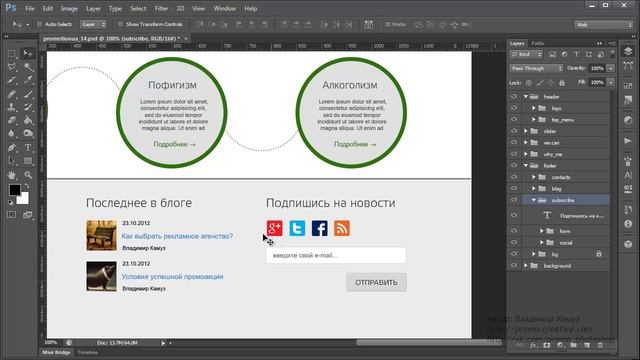Viewport: 640px width, 360px height.
Task: Open the Character panel icon
Action: click(x=628, y=175)
